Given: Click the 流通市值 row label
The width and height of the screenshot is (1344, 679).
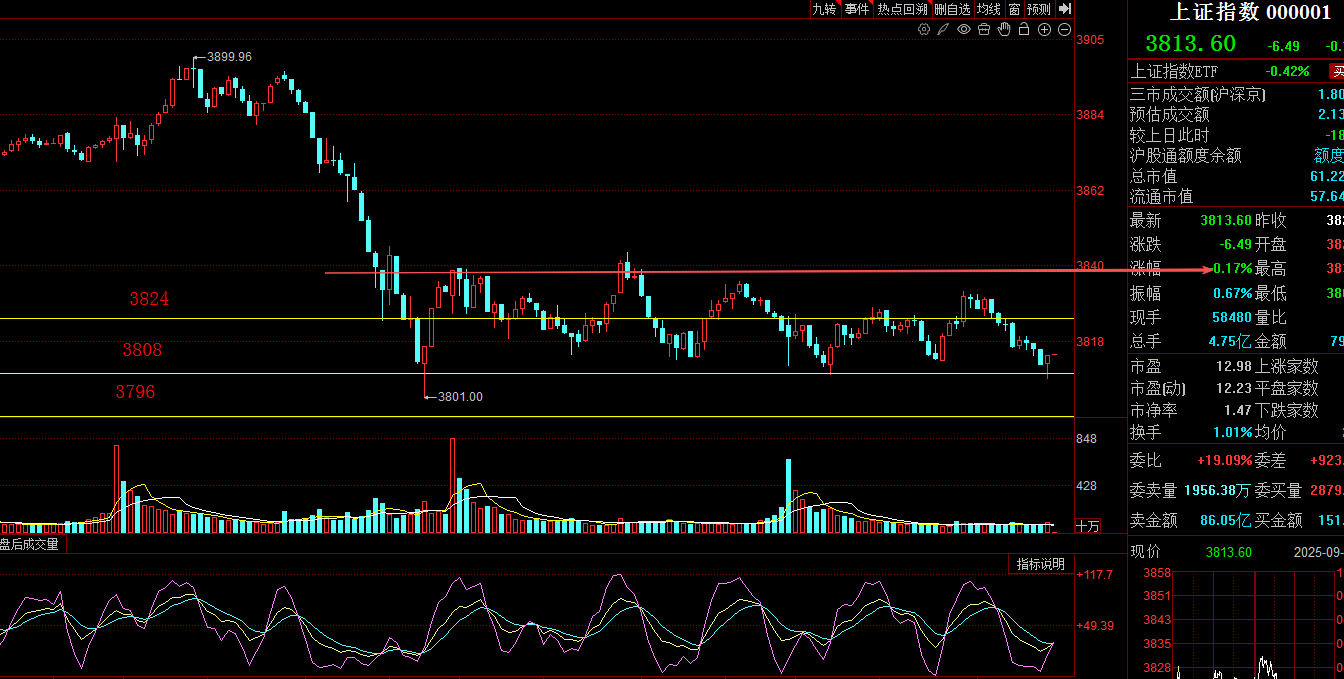Looking at the screenshot, I should (1161, 196).
